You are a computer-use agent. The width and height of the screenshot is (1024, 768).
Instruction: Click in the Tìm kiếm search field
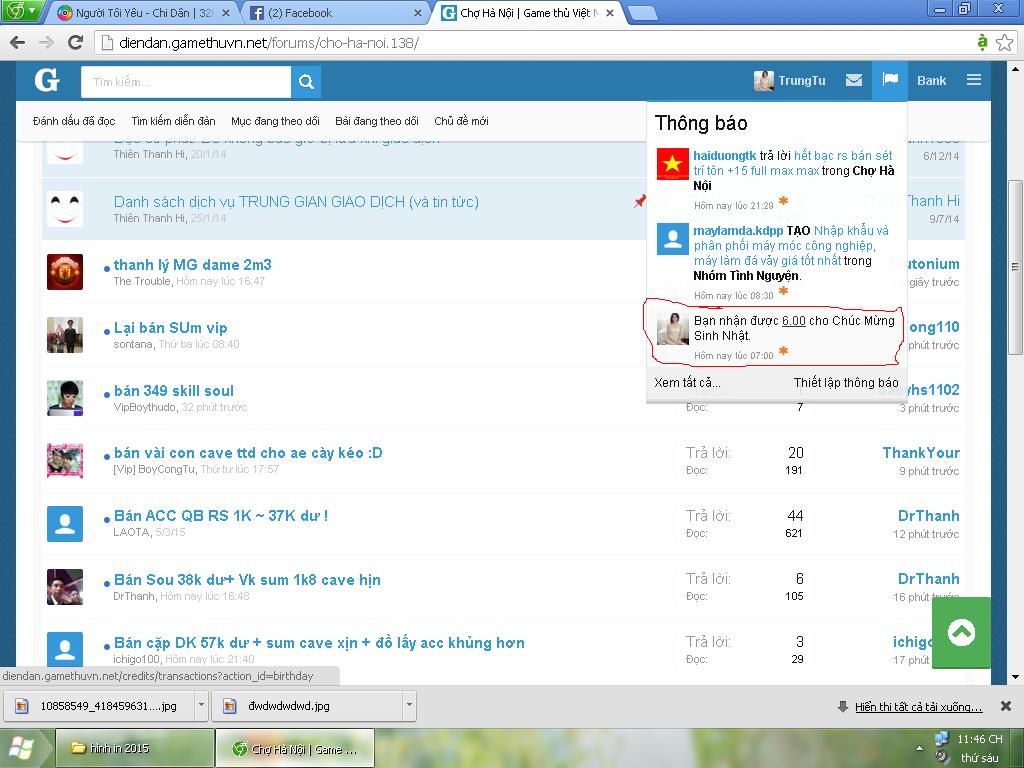pos(186,82)
